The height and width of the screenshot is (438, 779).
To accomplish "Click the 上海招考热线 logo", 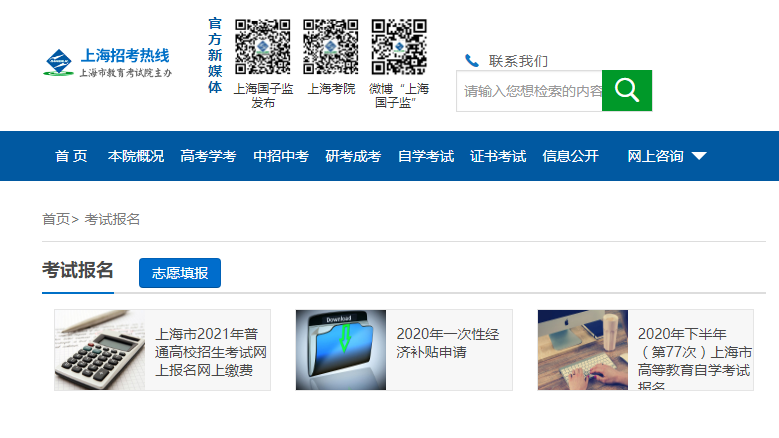I will click(108, 63).
